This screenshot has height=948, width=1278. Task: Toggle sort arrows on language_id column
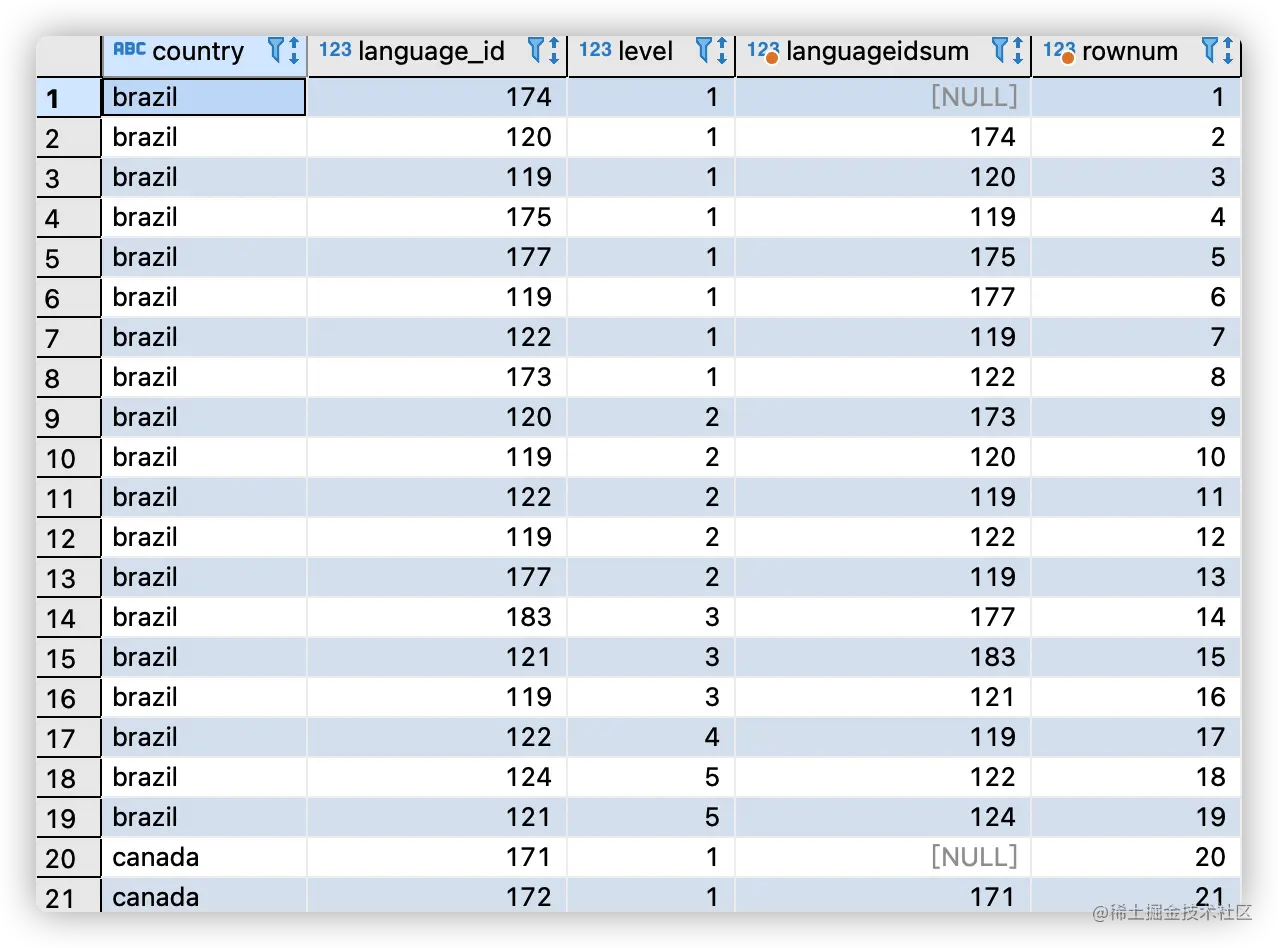[553, 50]
